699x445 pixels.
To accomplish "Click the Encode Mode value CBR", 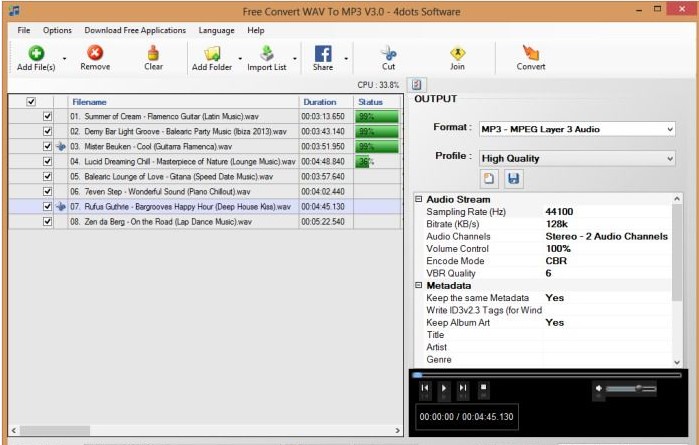I will coord(556,261).
